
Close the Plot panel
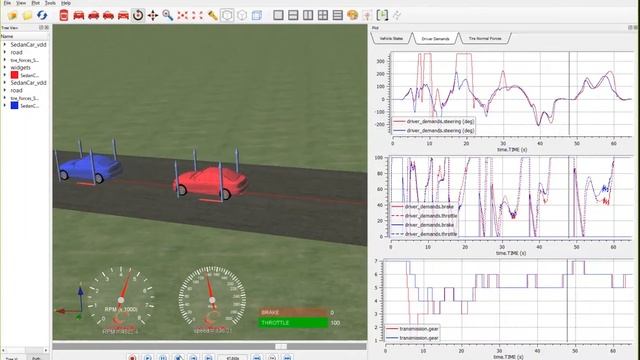pyautogui.click(x=636, y=28)
